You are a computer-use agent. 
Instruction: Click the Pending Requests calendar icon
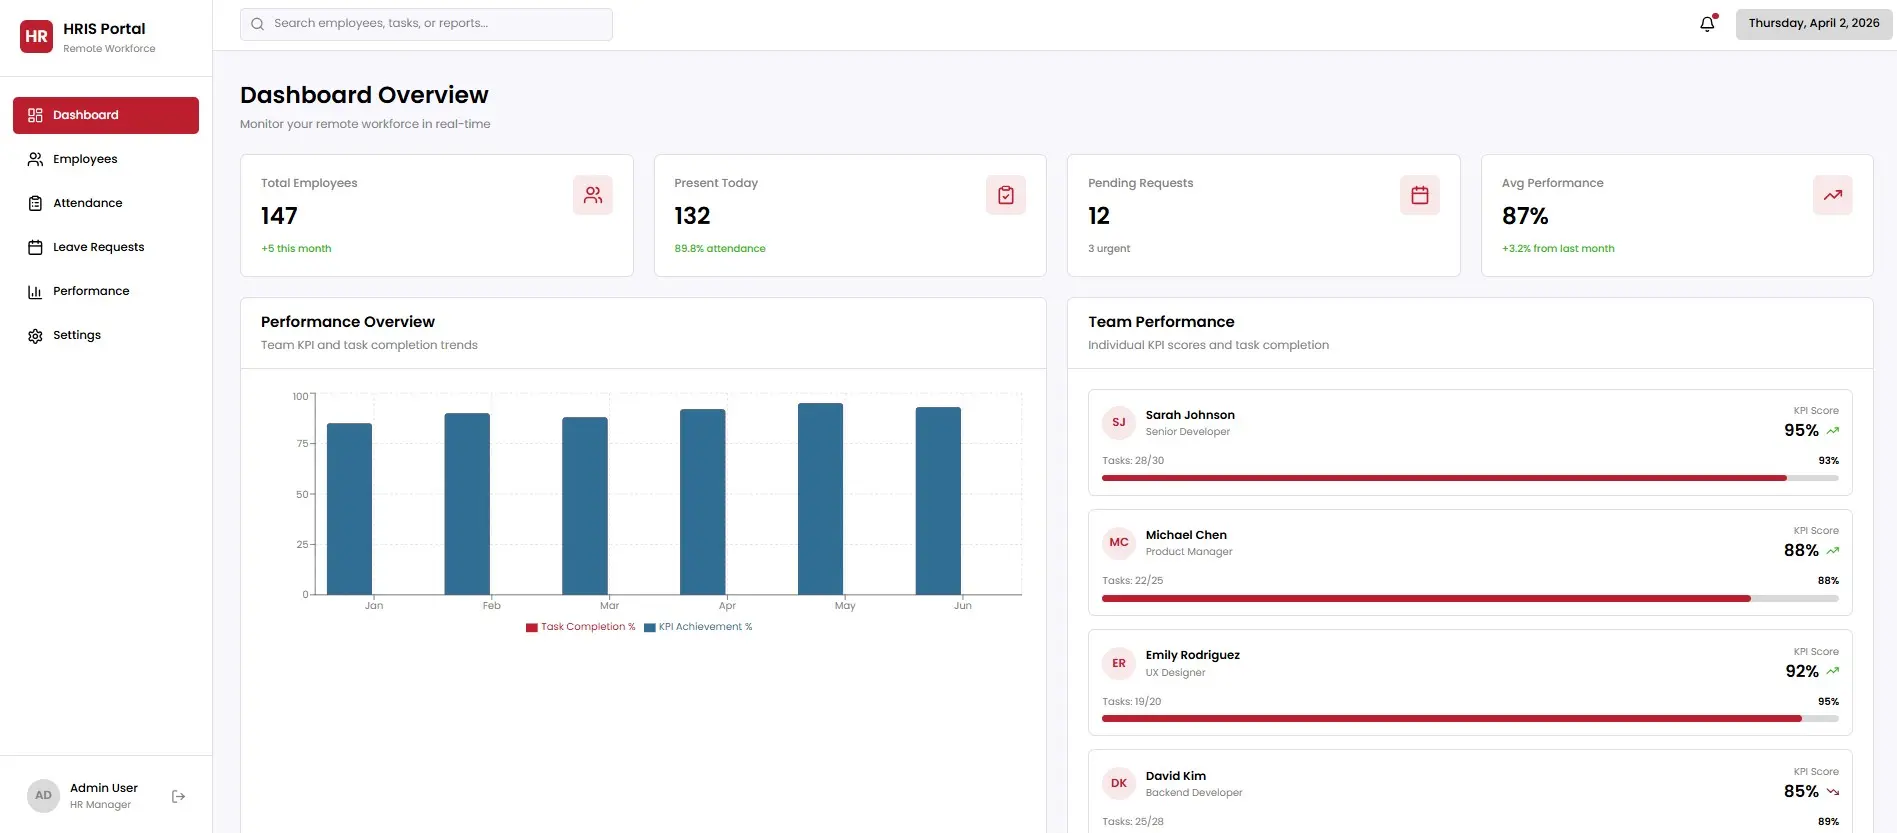point(1419,195)
